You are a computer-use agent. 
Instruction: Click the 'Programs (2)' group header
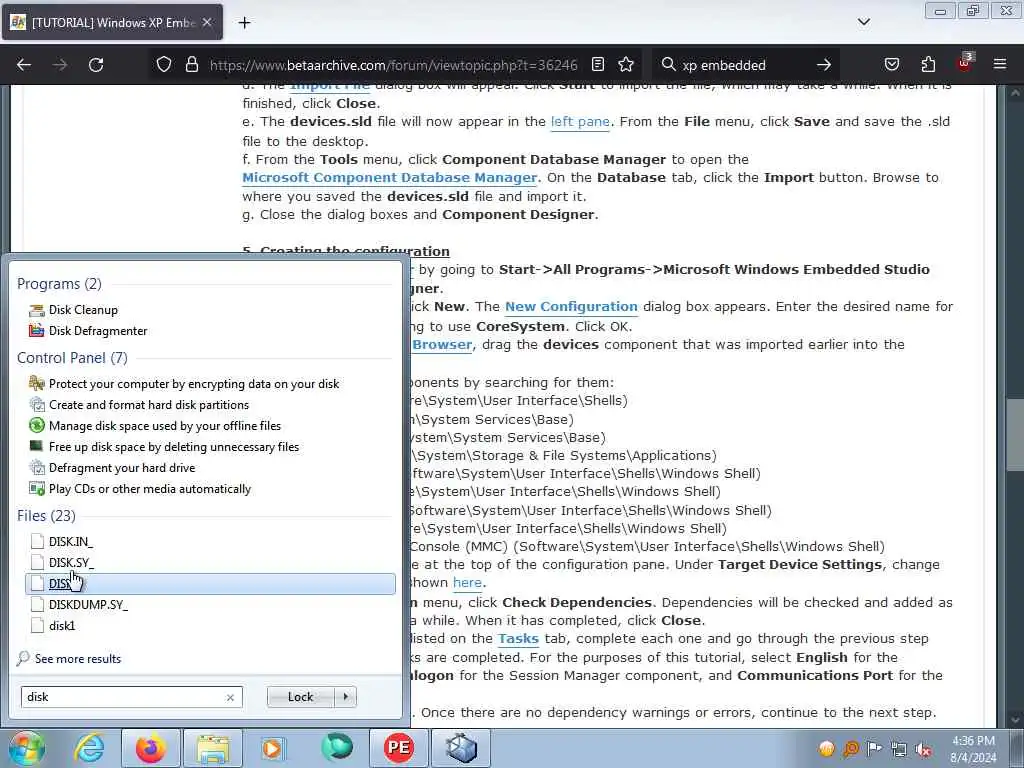[59, 284]
